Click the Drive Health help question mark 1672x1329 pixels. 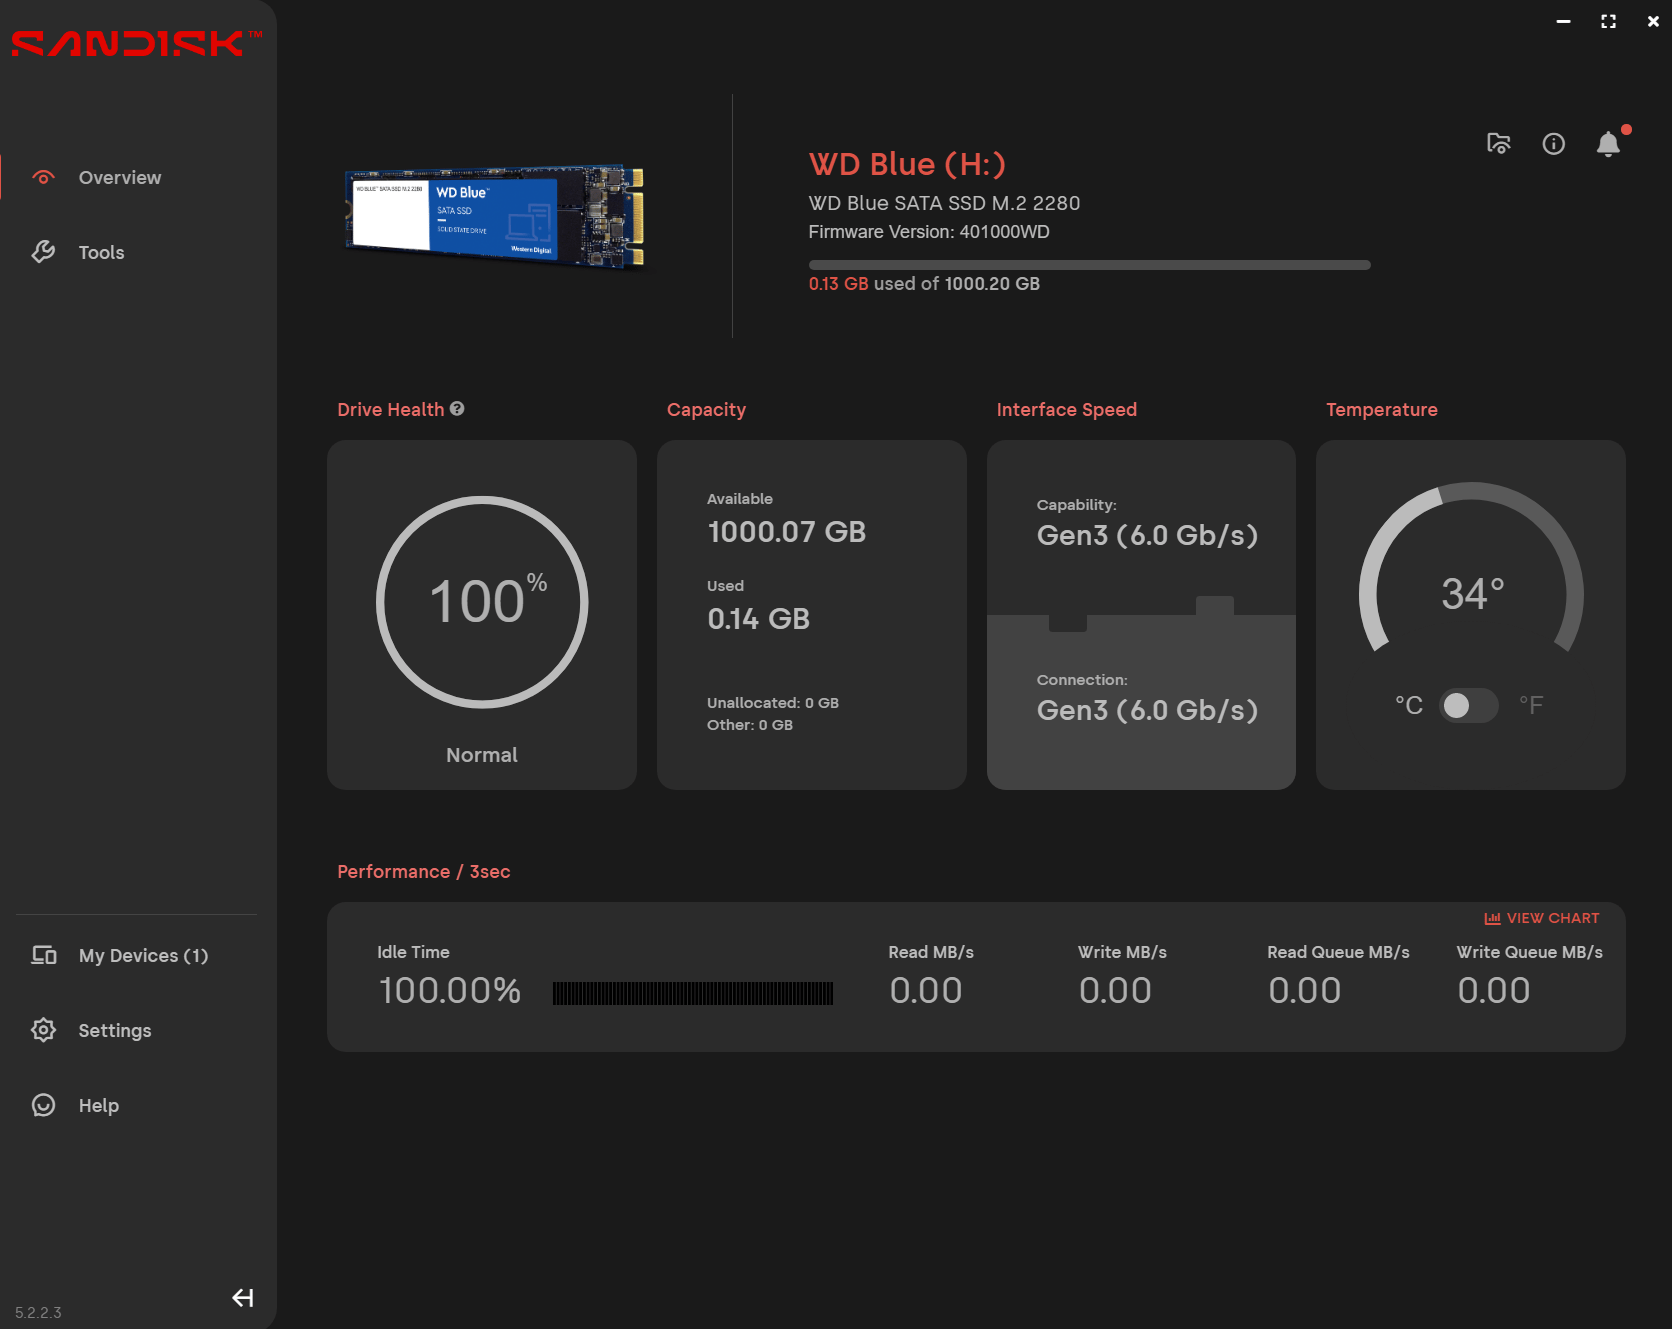(457, 408)
